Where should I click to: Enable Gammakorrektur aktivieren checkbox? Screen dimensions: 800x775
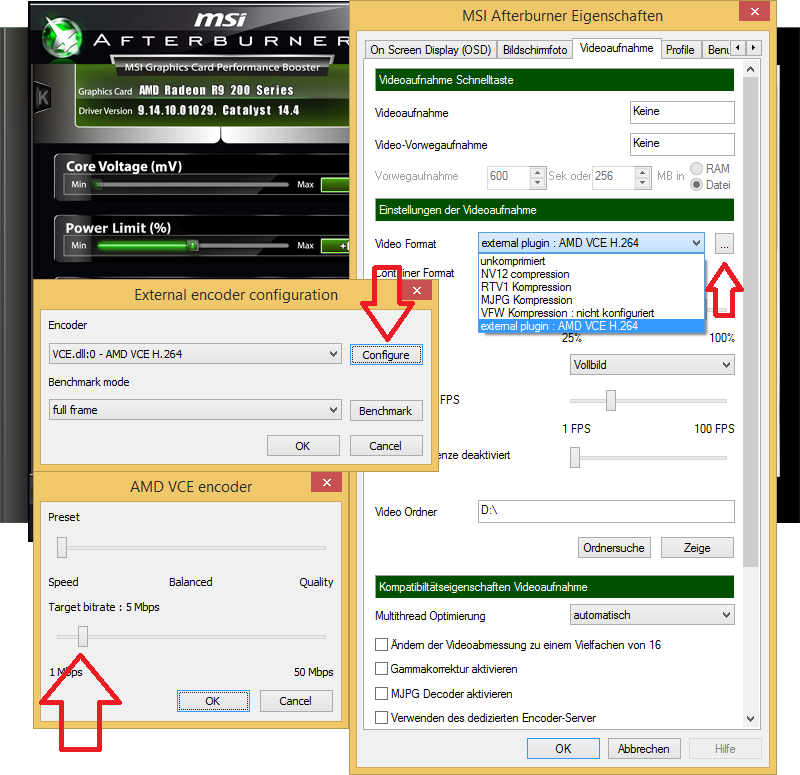pyautogui.click(x=381, y=668)
